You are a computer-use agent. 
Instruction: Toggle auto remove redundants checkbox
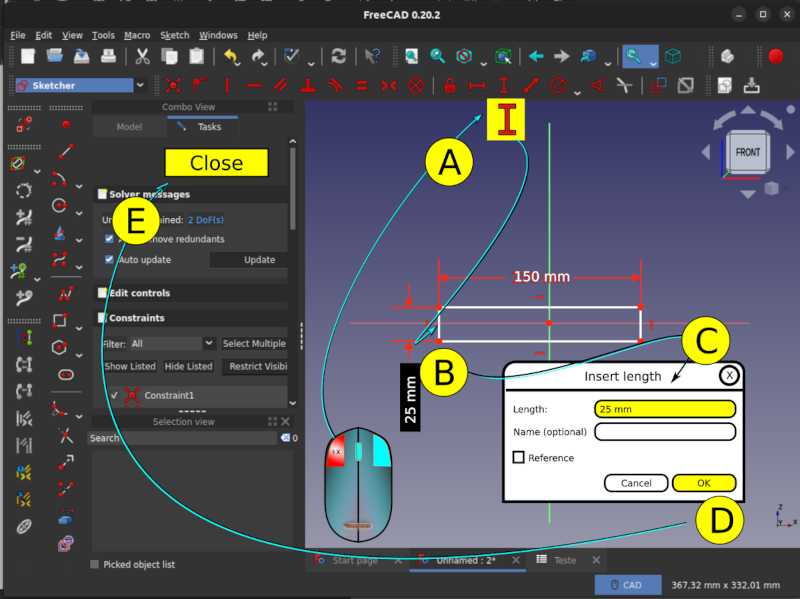(109, 239)
